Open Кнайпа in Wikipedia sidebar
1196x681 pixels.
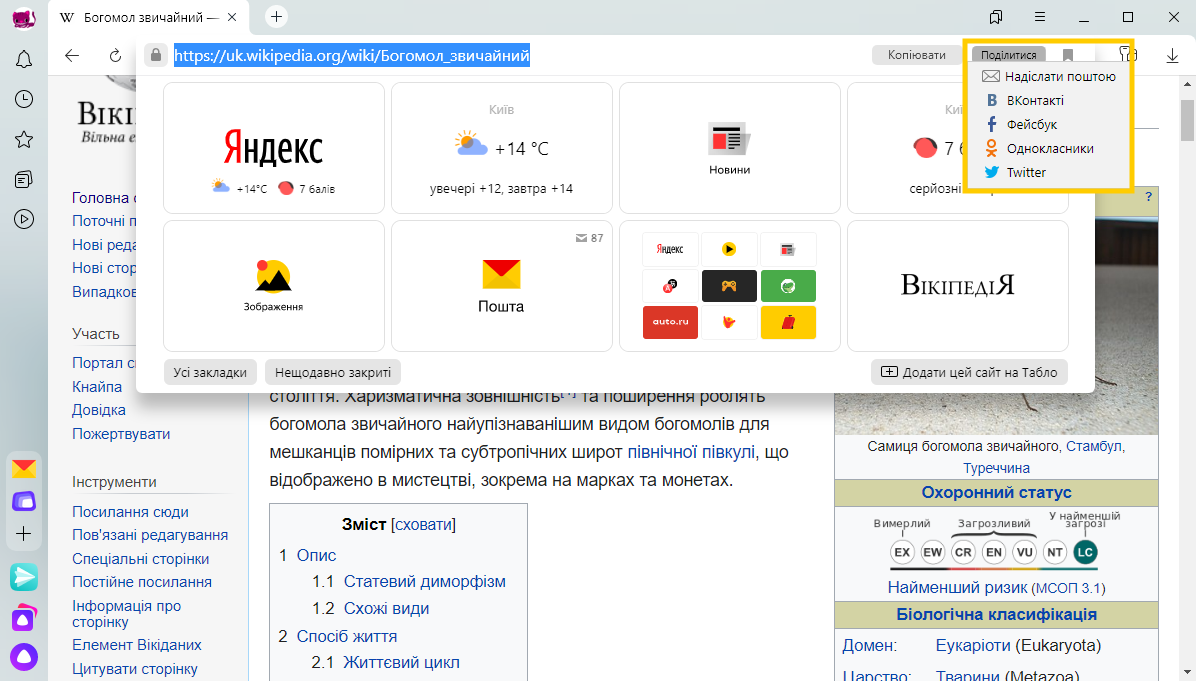(x=97, y=387)
